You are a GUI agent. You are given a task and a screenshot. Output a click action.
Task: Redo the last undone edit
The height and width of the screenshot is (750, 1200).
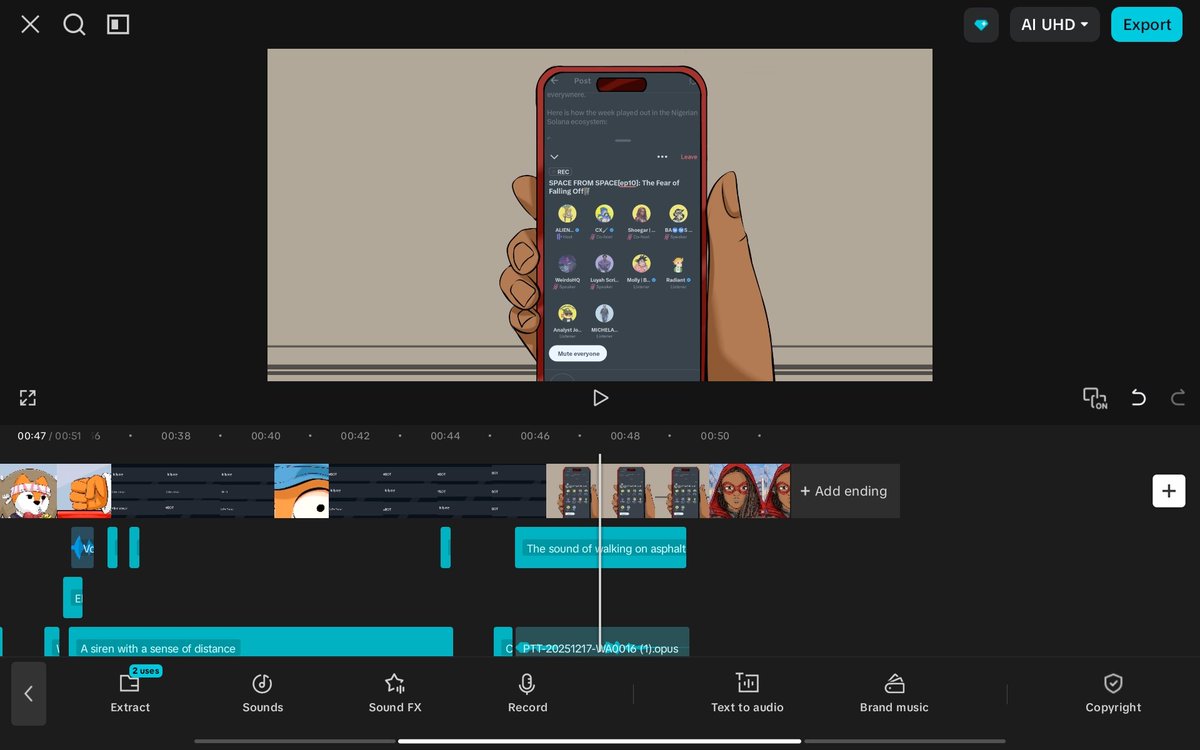1178,398
